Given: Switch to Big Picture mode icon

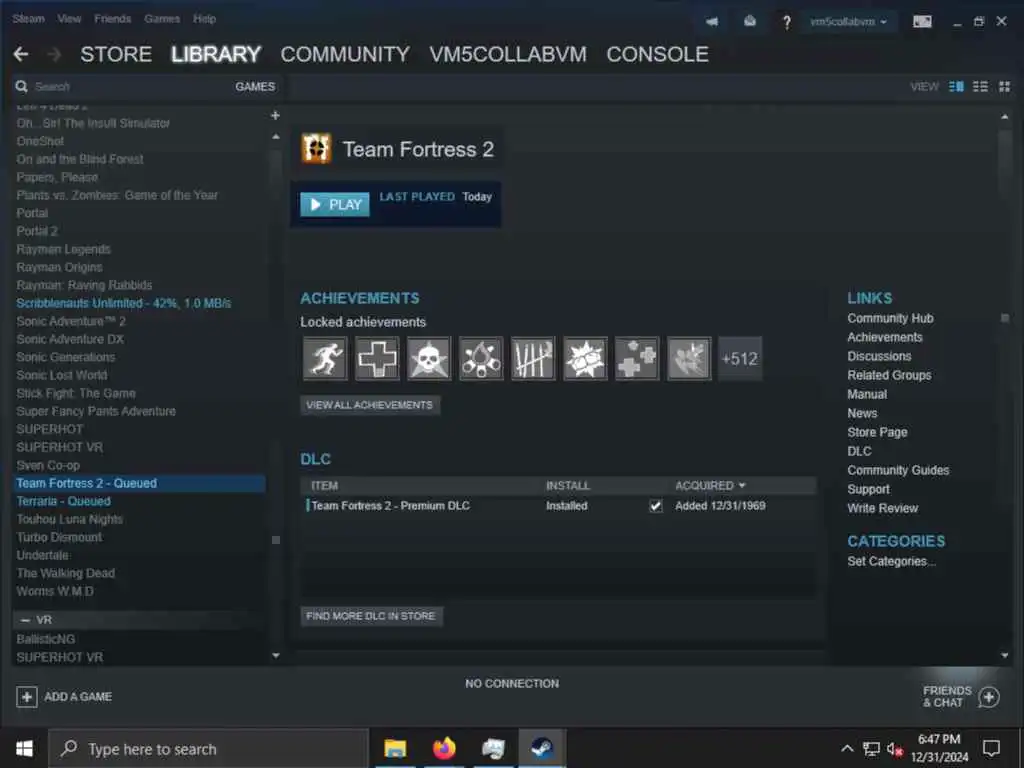Looking at the screenshot, I should pyautogui.click(x=922, y=22).
